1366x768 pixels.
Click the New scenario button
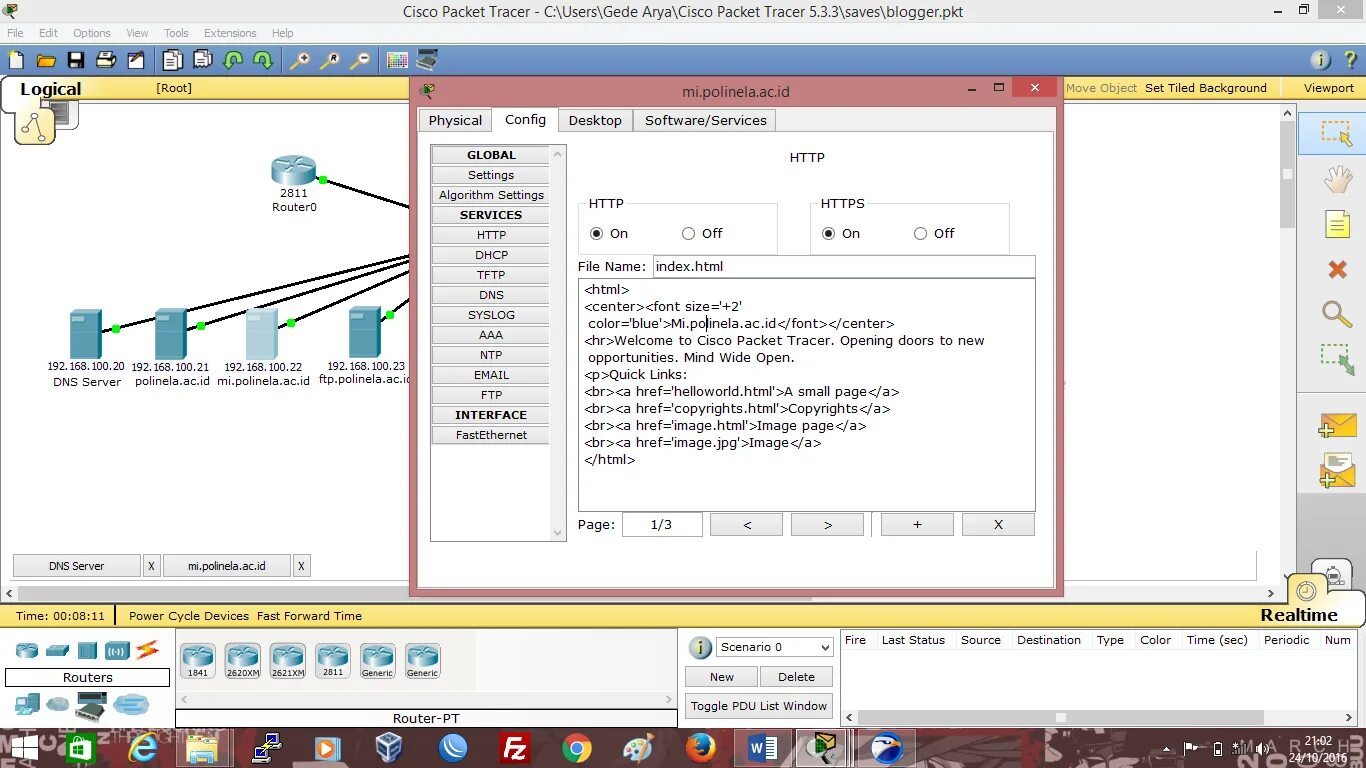click(x=722, y=677)
